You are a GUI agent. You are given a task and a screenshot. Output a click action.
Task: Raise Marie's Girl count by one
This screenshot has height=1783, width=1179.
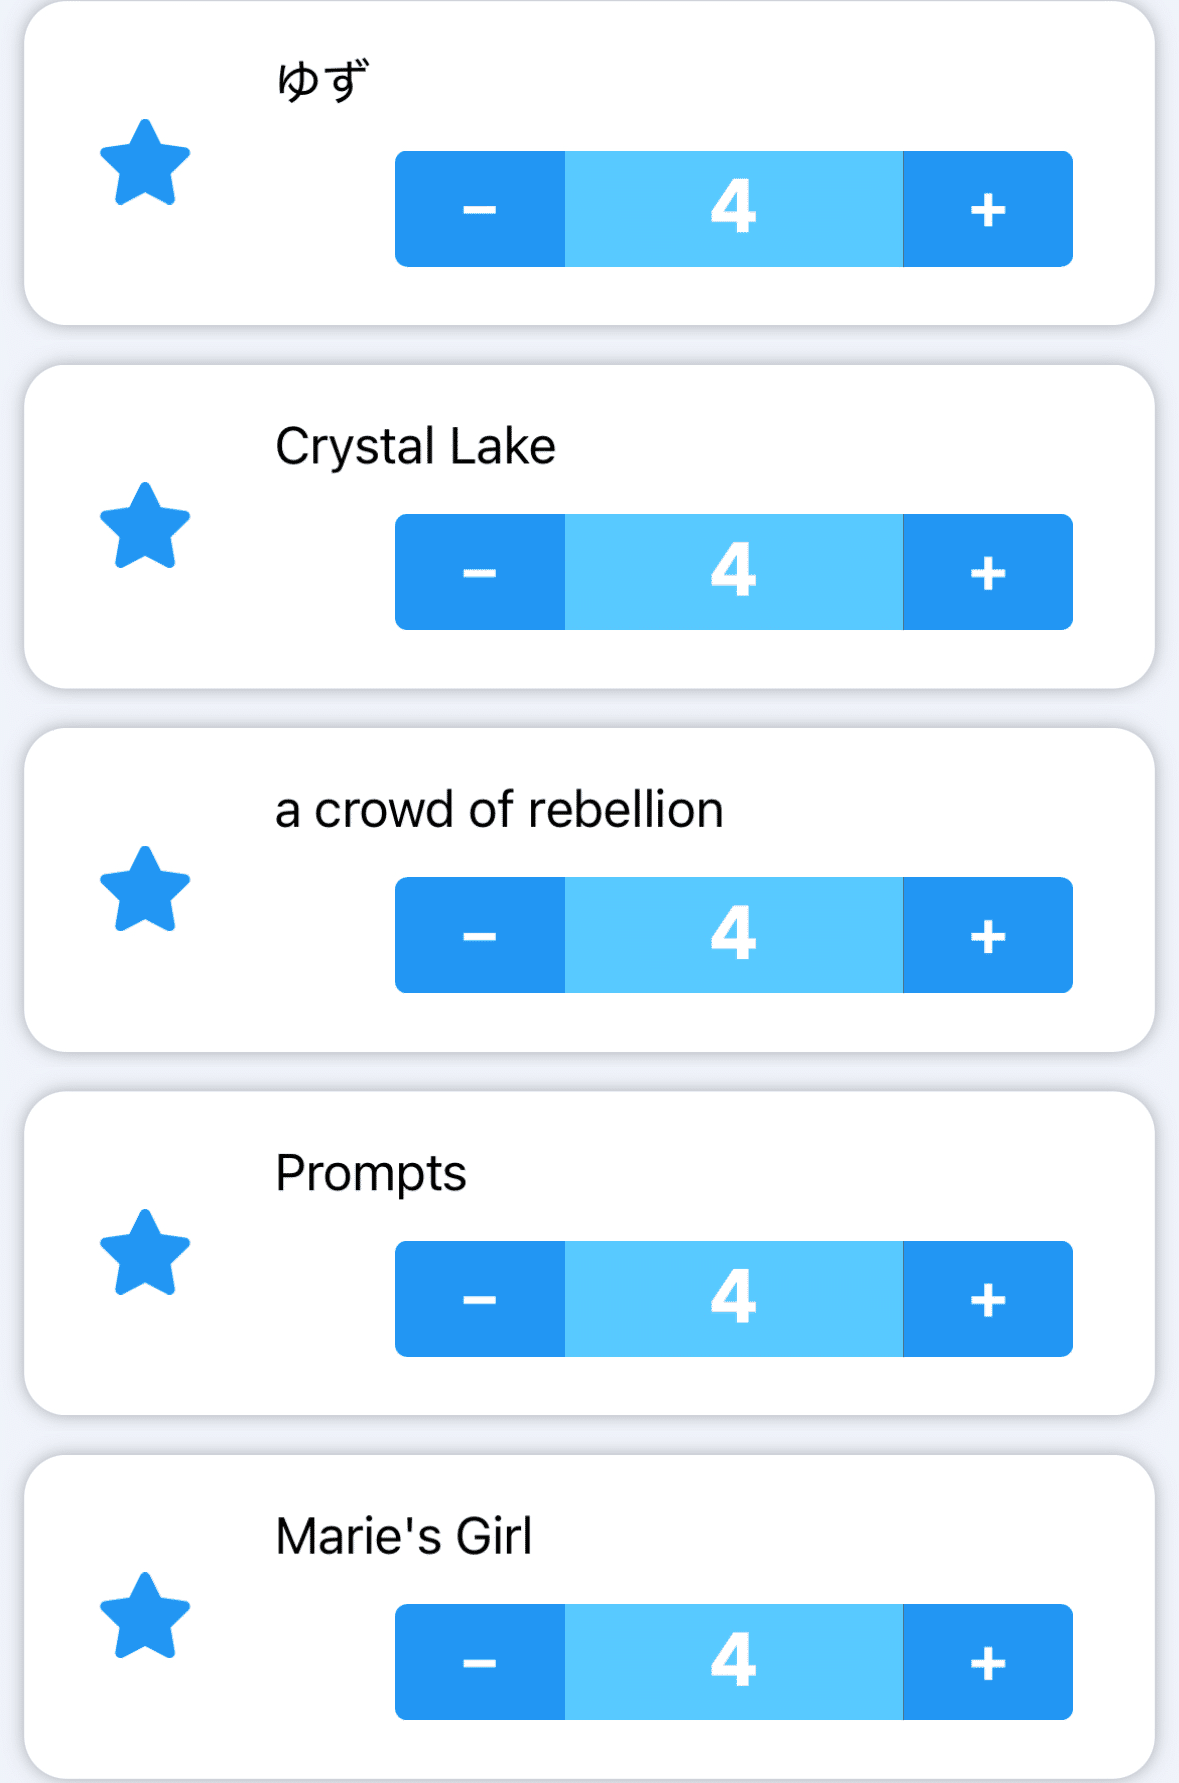click(x=987, y=1662)
